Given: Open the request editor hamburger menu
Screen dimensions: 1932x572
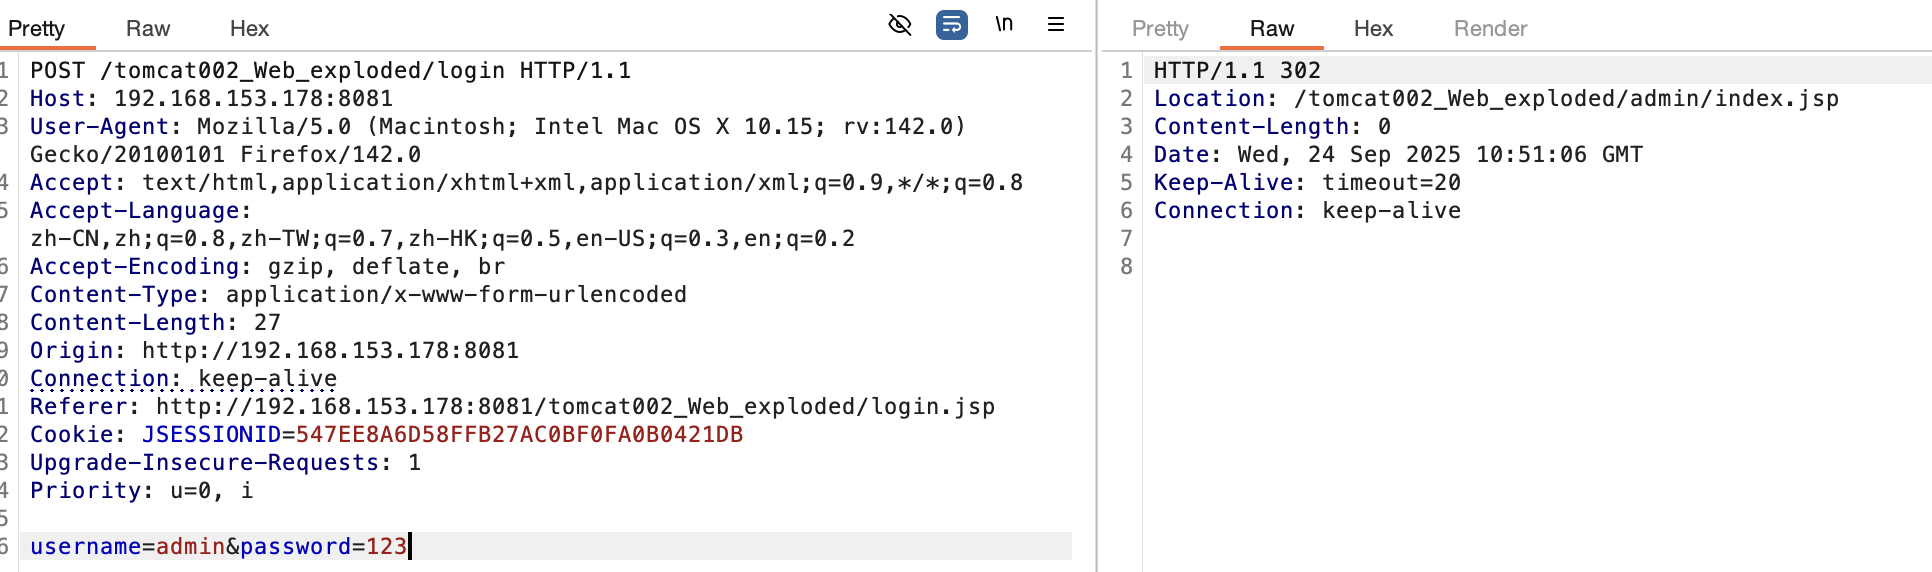Looking at the screenshot, I should coord(1056,25).
